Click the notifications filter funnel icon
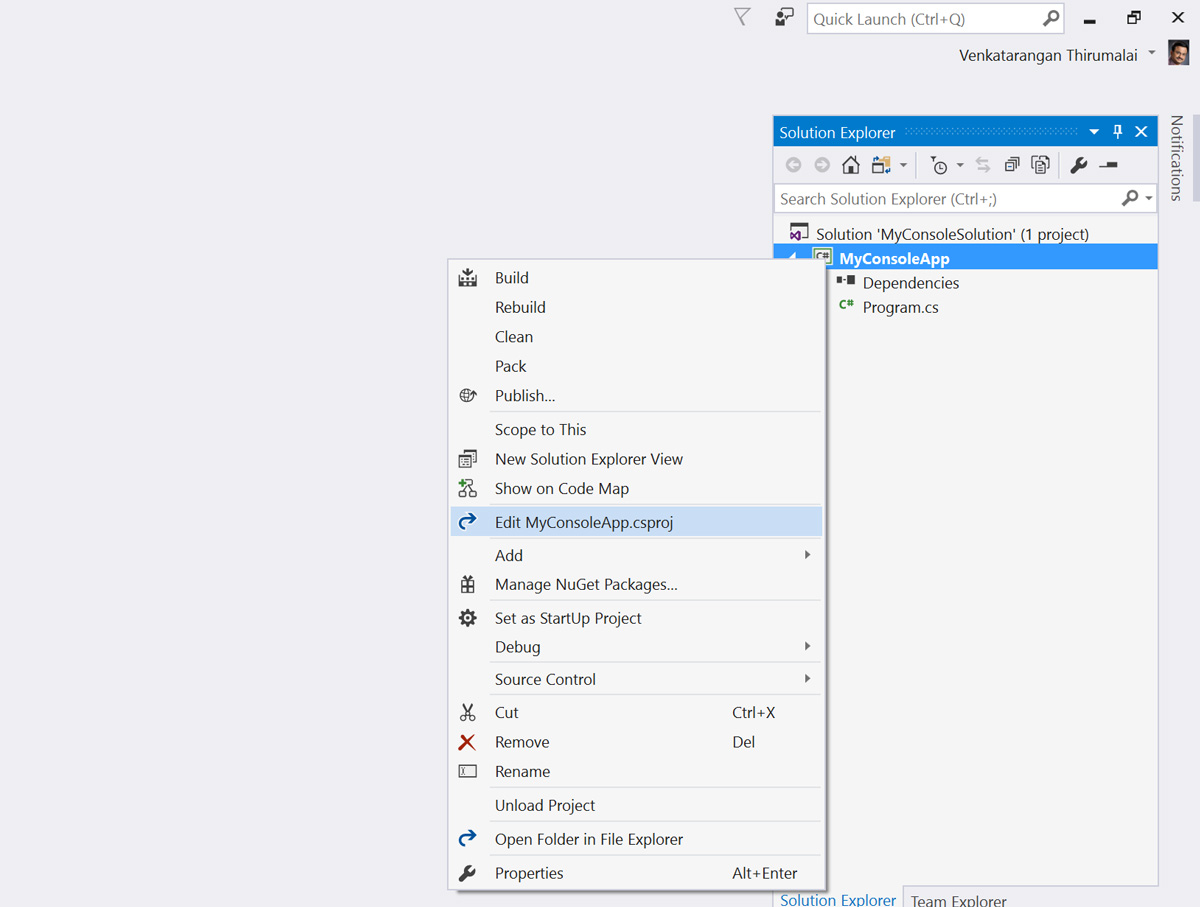1200x907 pixels. [742, 17]
